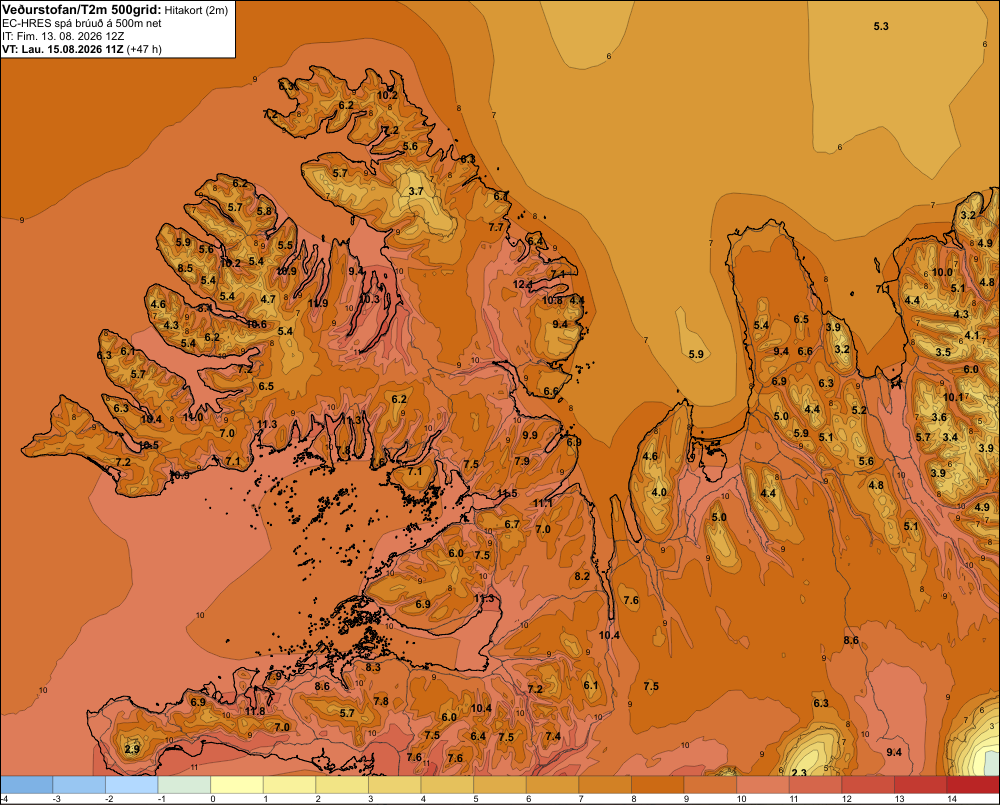
Task: Click the VT: Lau. 15.08.2026 11Z valid time line
Action: [x=82, y=49]
